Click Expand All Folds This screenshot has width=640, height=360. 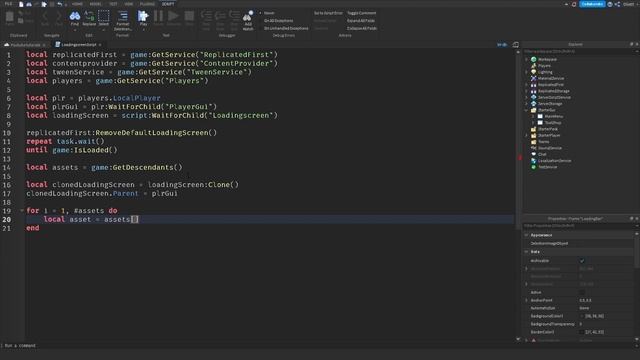[361, 20]
